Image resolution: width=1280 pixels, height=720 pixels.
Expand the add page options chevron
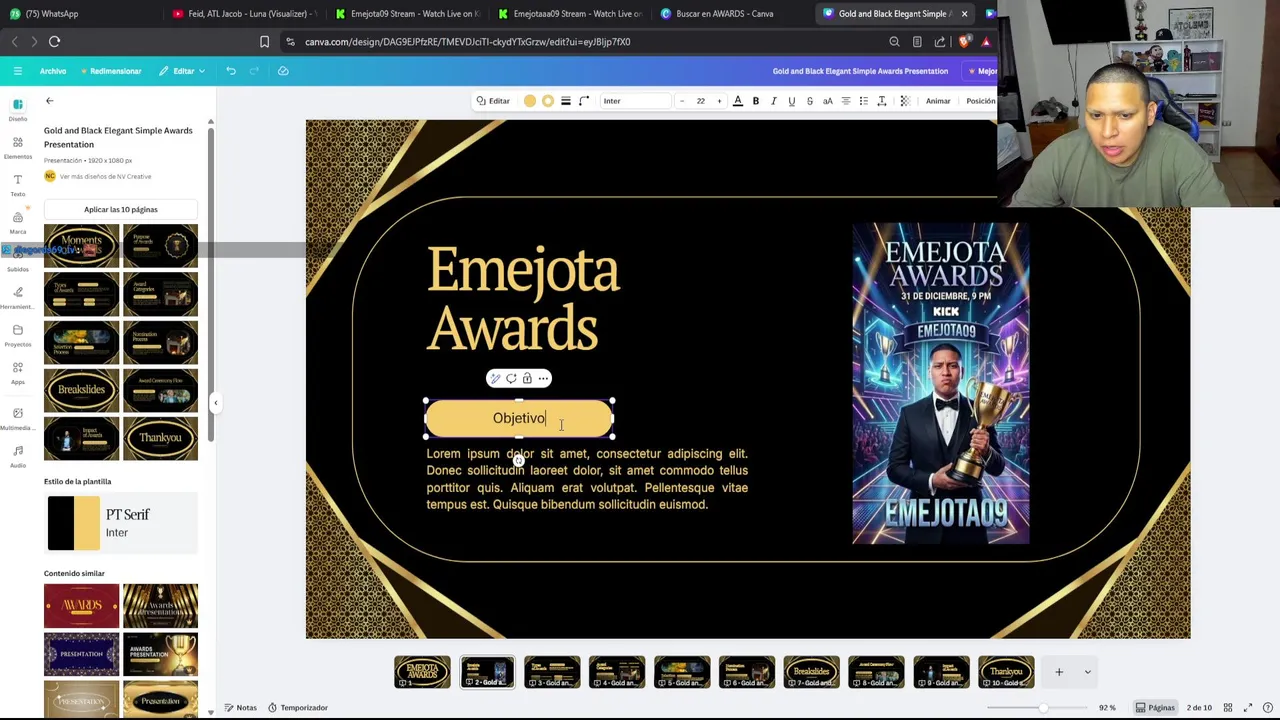click(1088, 672)
